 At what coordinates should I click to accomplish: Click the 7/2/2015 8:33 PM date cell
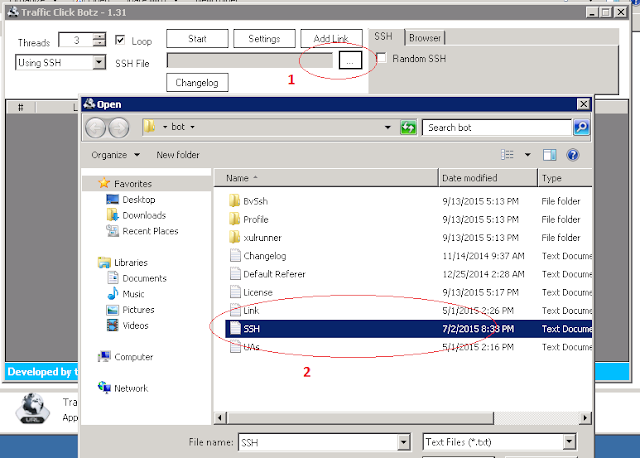478,329
